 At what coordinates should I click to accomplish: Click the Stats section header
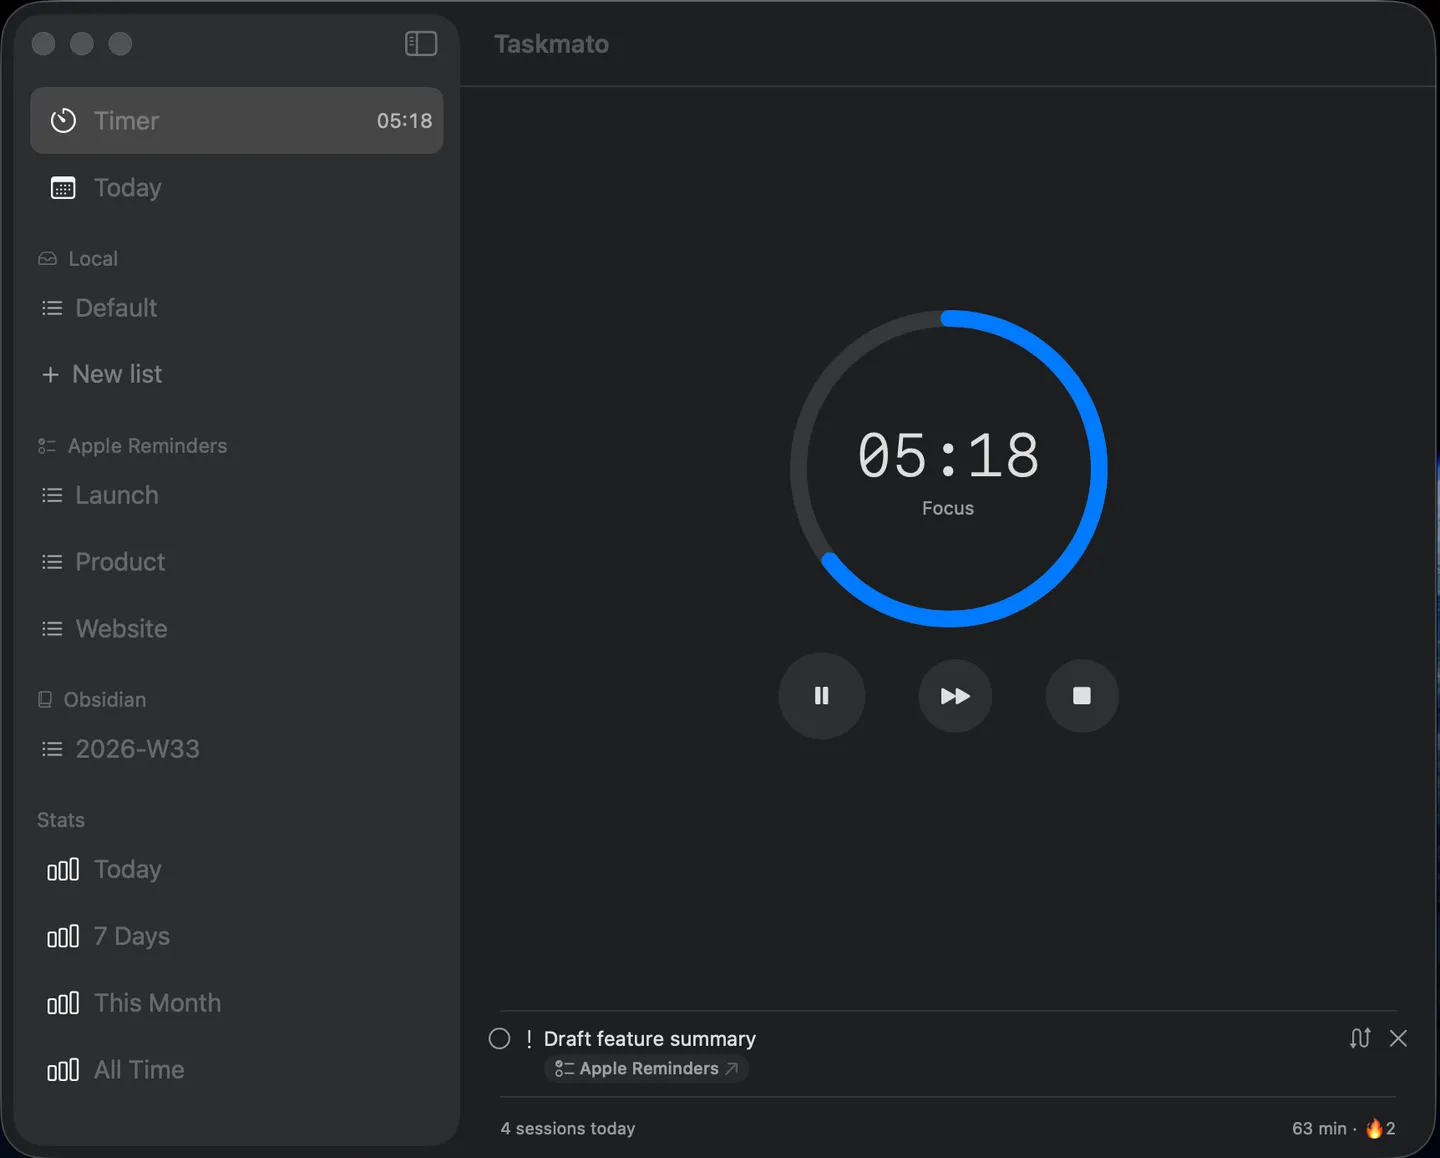point(61,820)
